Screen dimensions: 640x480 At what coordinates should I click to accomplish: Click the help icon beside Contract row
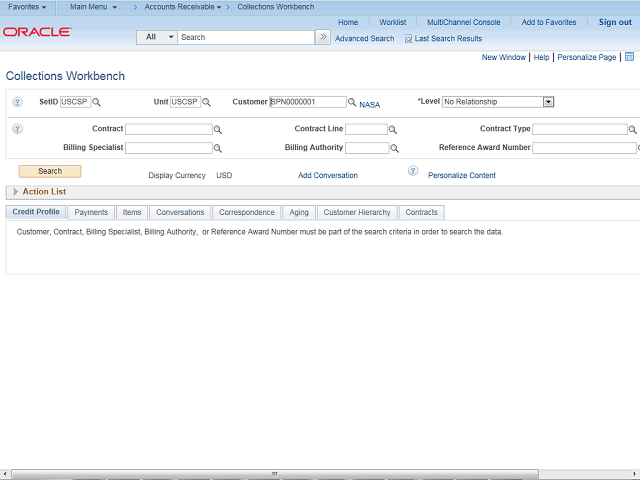[17, 129]
